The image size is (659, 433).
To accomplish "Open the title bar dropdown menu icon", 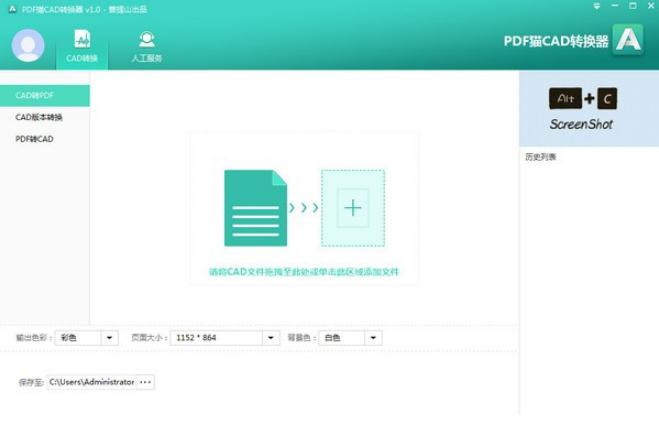I will 596,6.
